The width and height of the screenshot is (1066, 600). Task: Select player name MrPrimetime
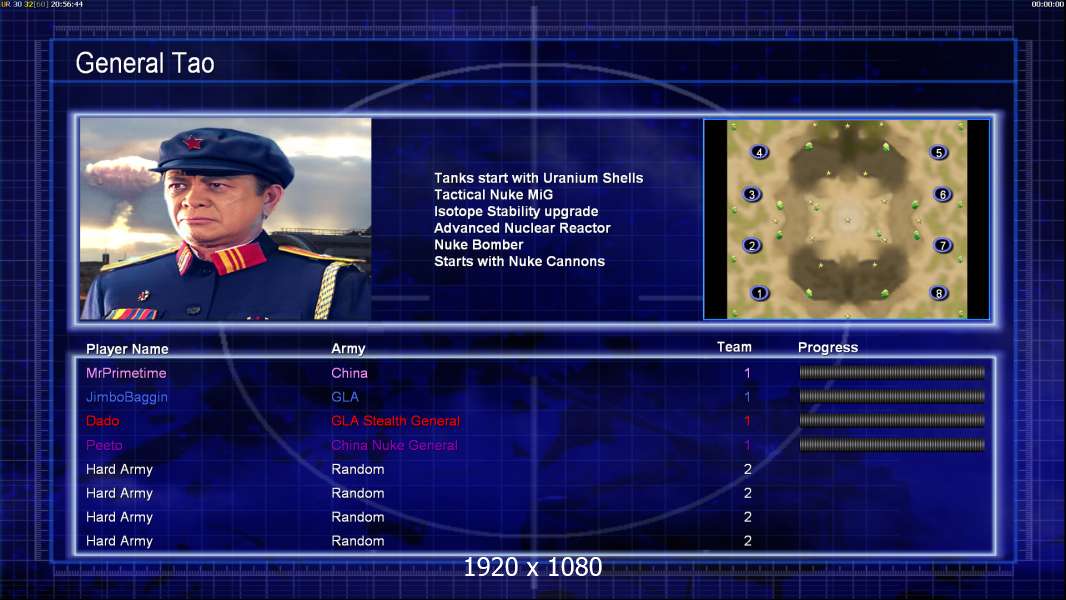tap(126, 373)
